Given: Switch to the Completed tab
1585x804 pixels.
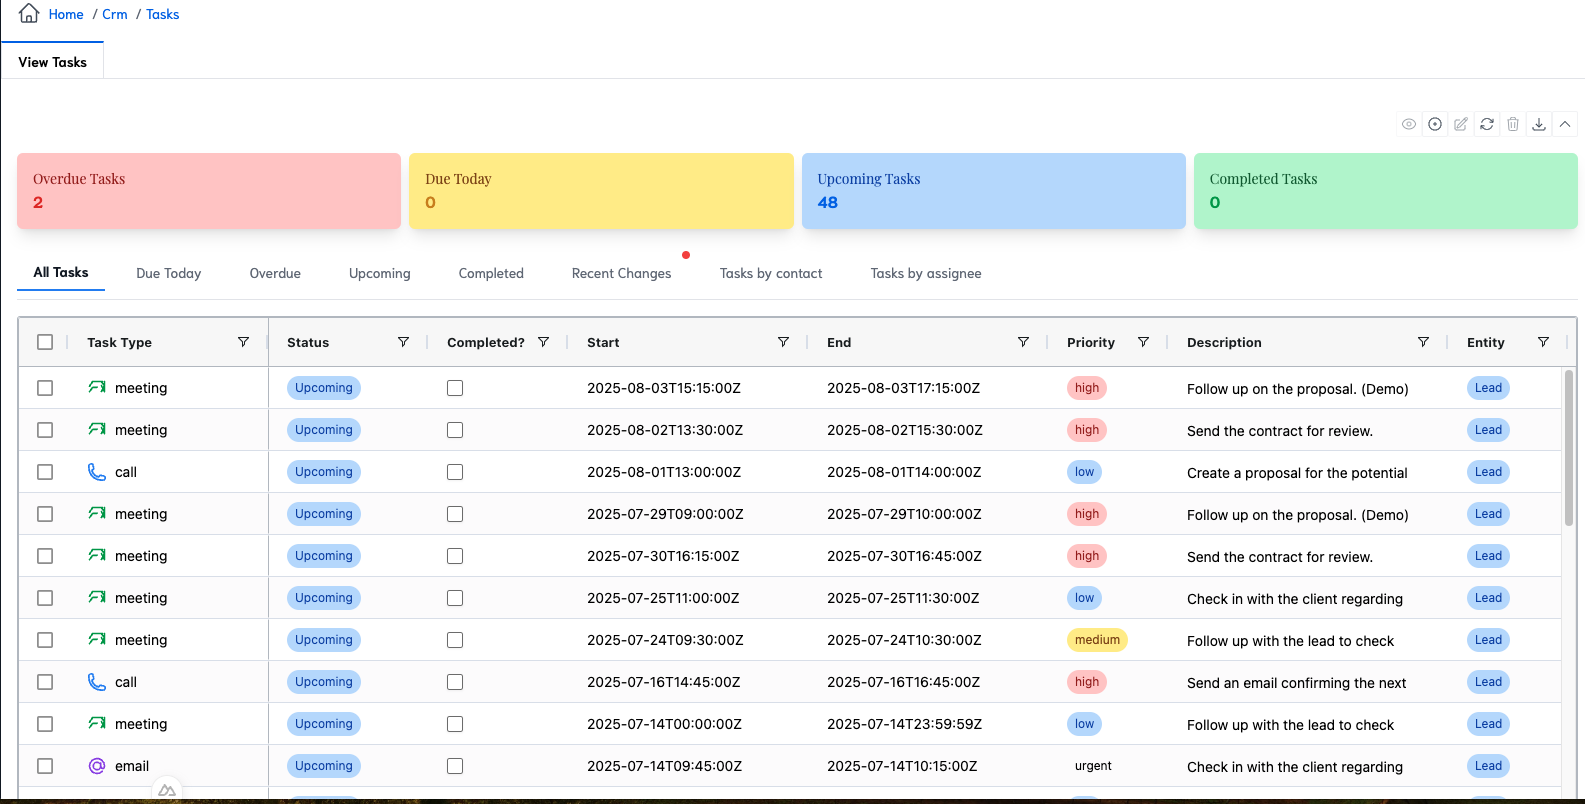Looking at the screenshot, I should pyautogui.click(x=491, y=273).
